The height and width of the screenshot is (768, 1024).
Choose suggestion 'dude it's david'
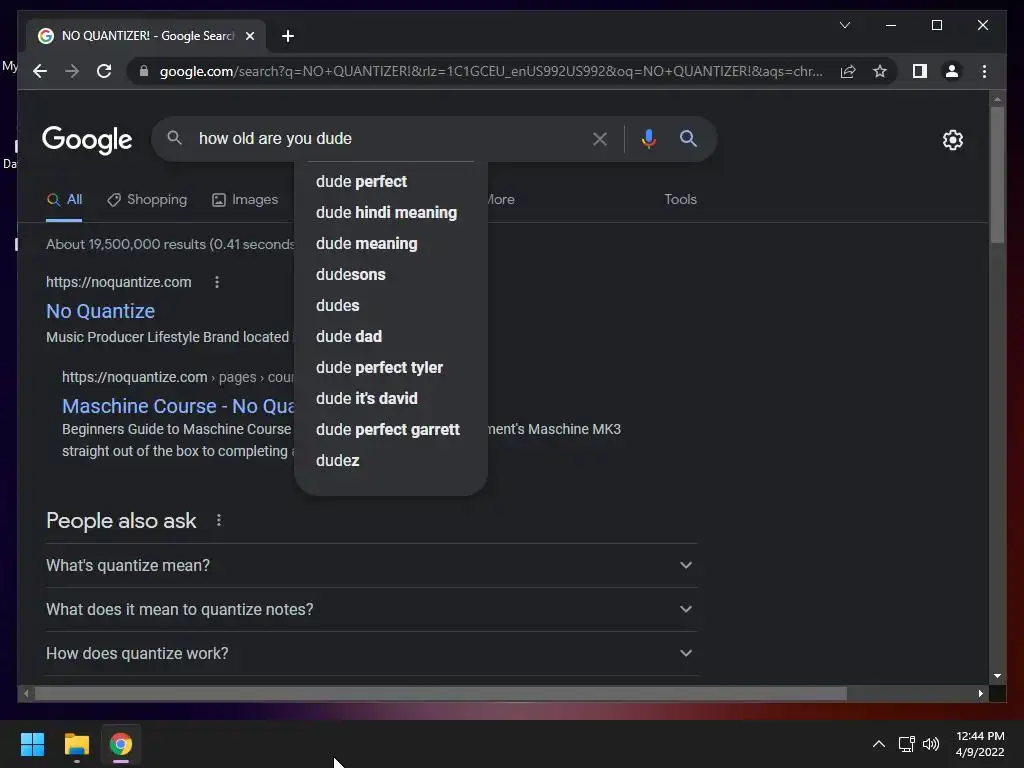366,398
